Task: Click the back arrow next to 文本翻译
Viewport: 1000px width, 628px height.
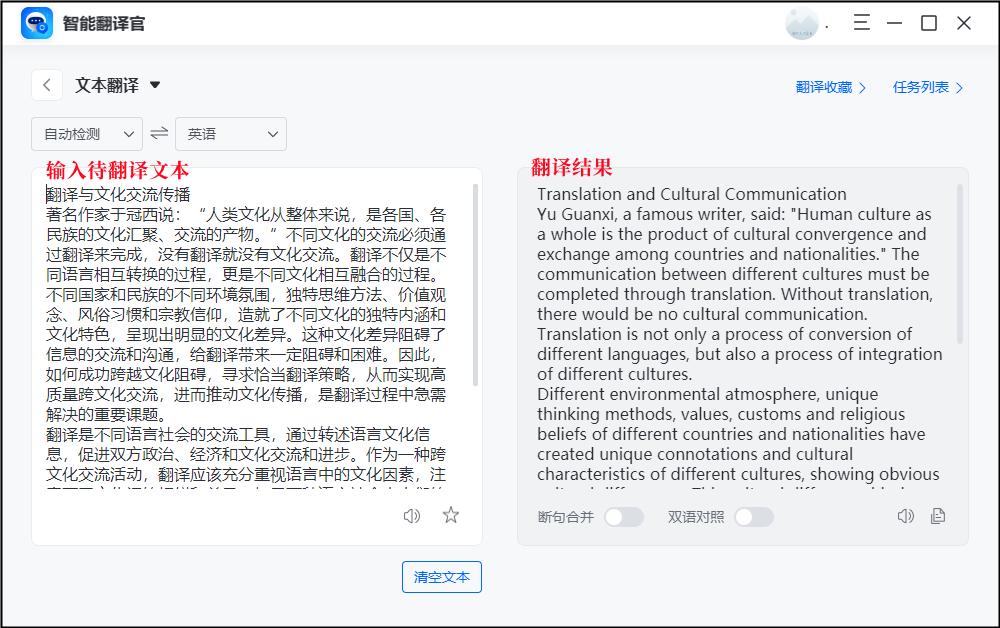Action: 46,85
